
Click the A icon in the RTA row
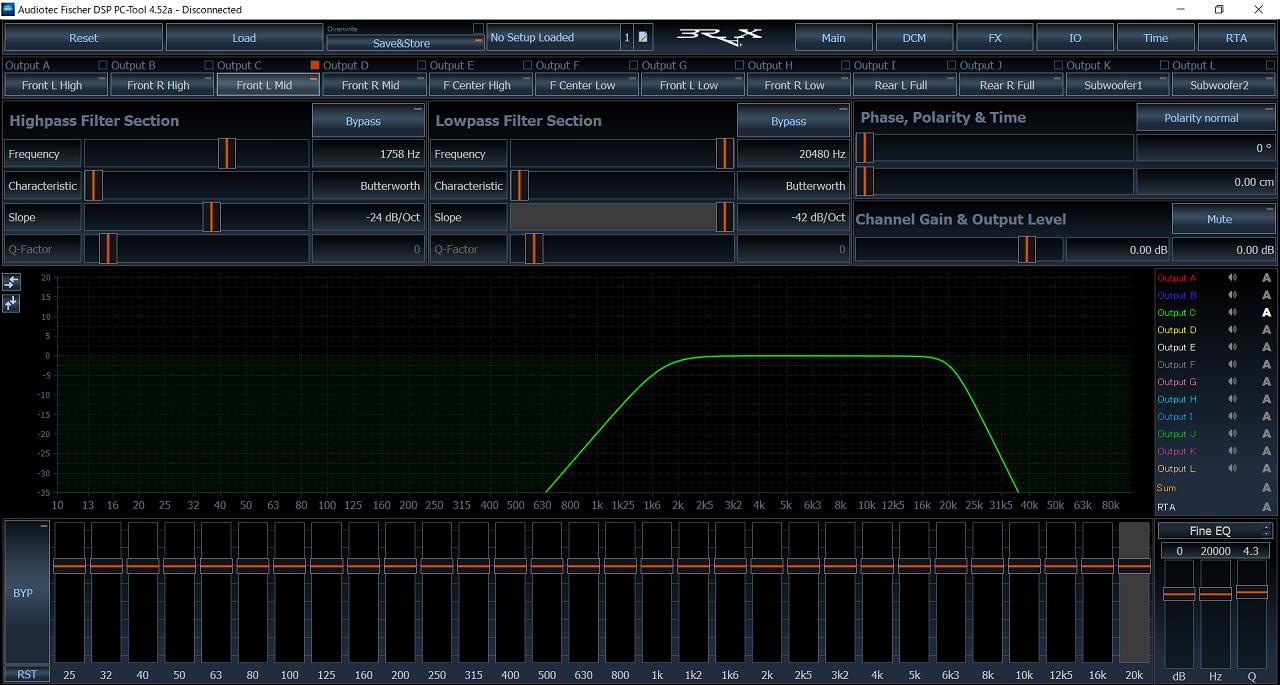point(1267,508)
